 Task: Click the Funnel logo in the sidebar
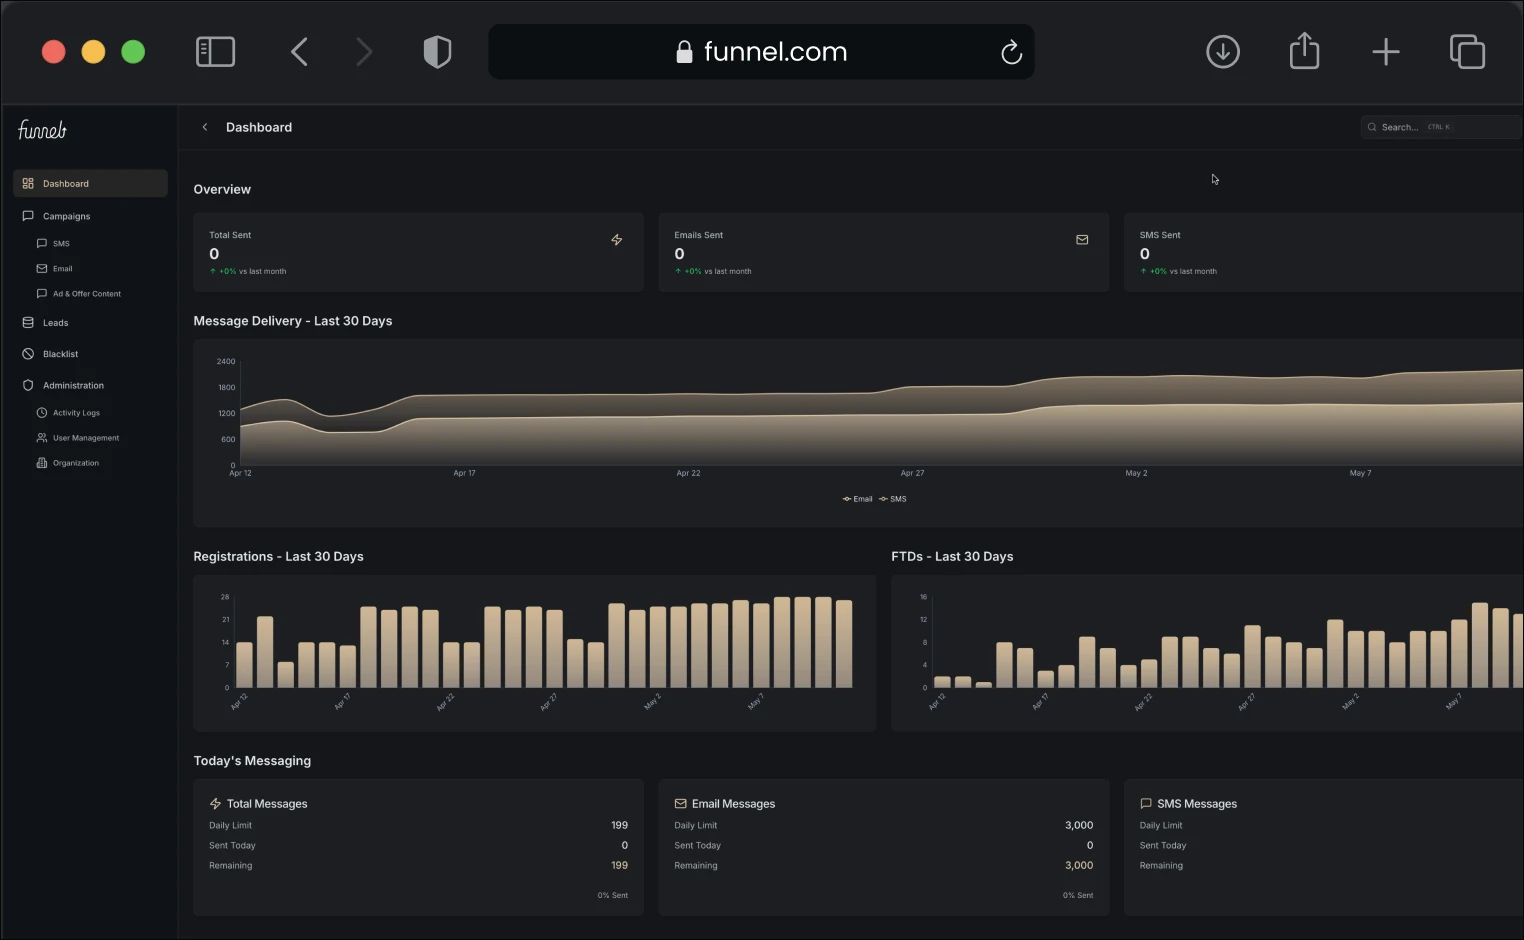[x=42, y=130]
